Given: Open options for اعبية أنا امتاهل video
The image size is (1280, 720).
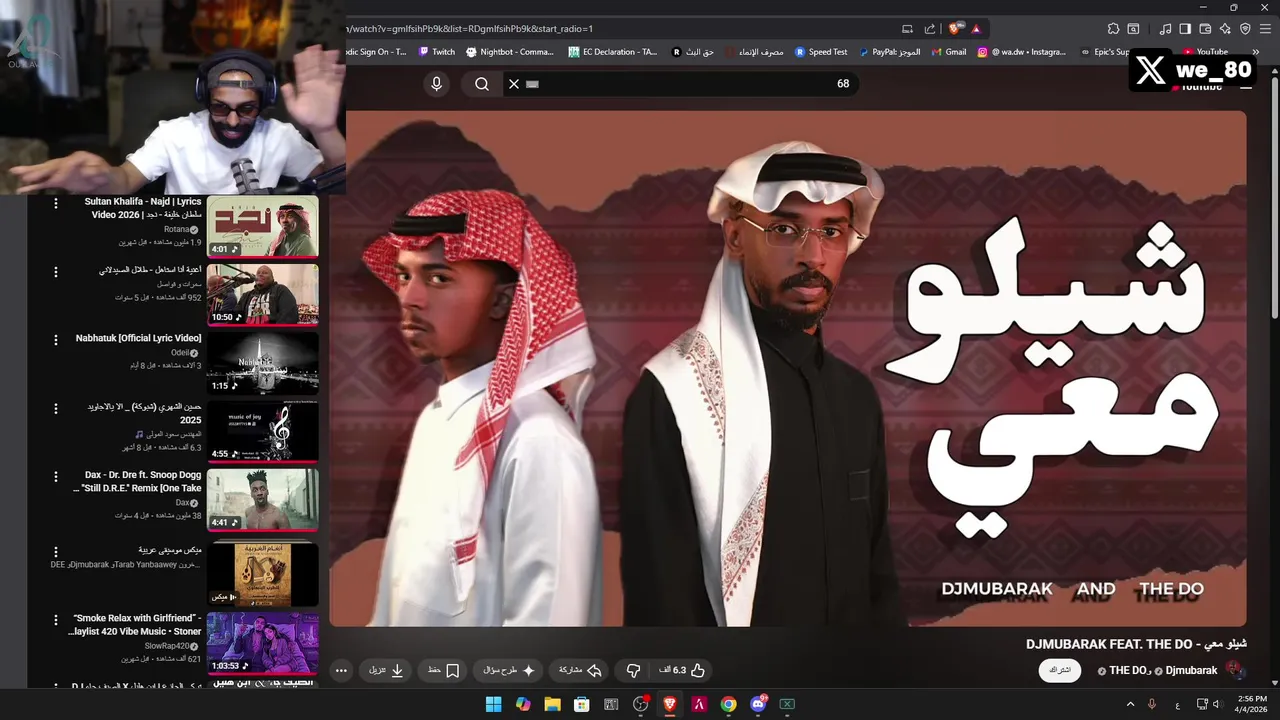Looking at the screenshot, I should [56, 272].
